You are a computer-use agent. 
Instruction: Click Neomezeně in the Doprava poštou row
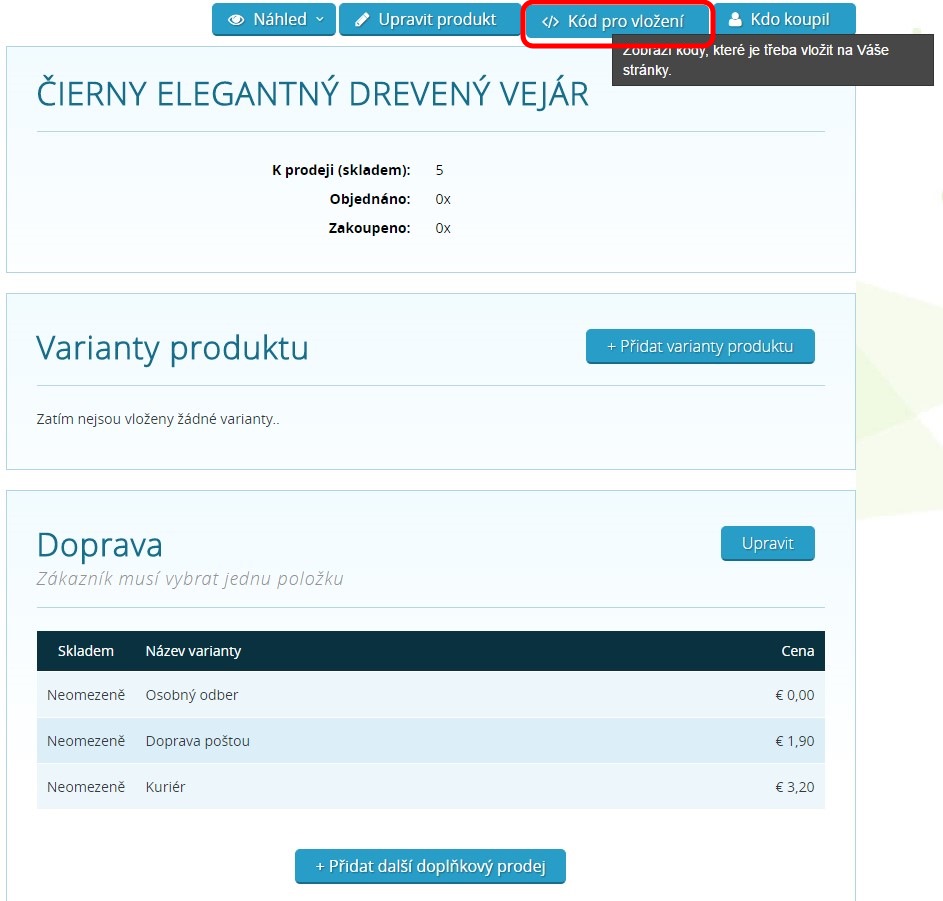[86, 741]
